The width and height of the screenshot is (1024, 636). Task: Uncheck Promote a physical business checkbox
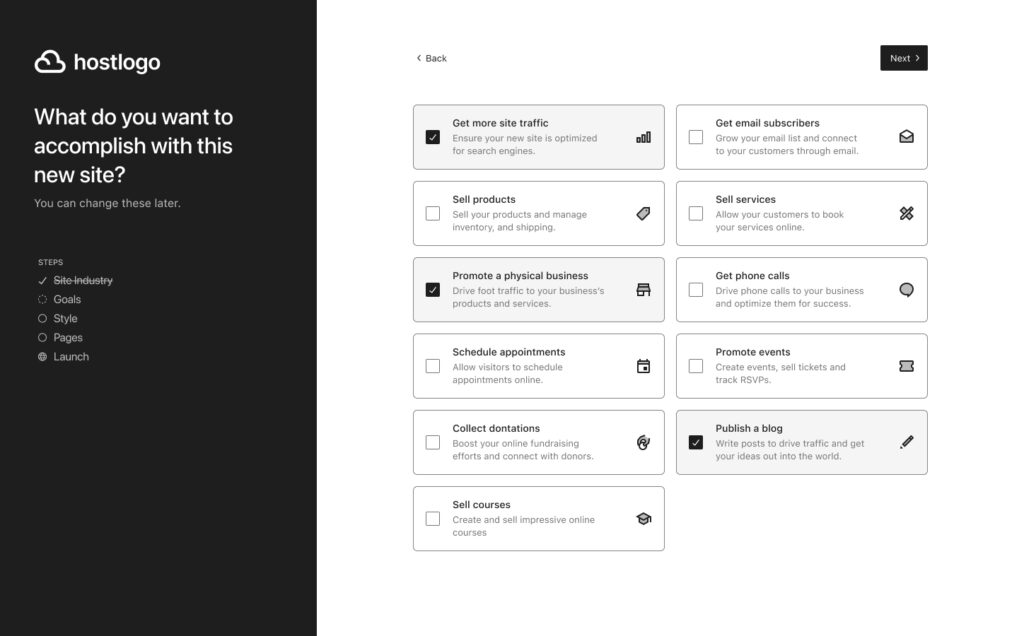tap(432, 290)
